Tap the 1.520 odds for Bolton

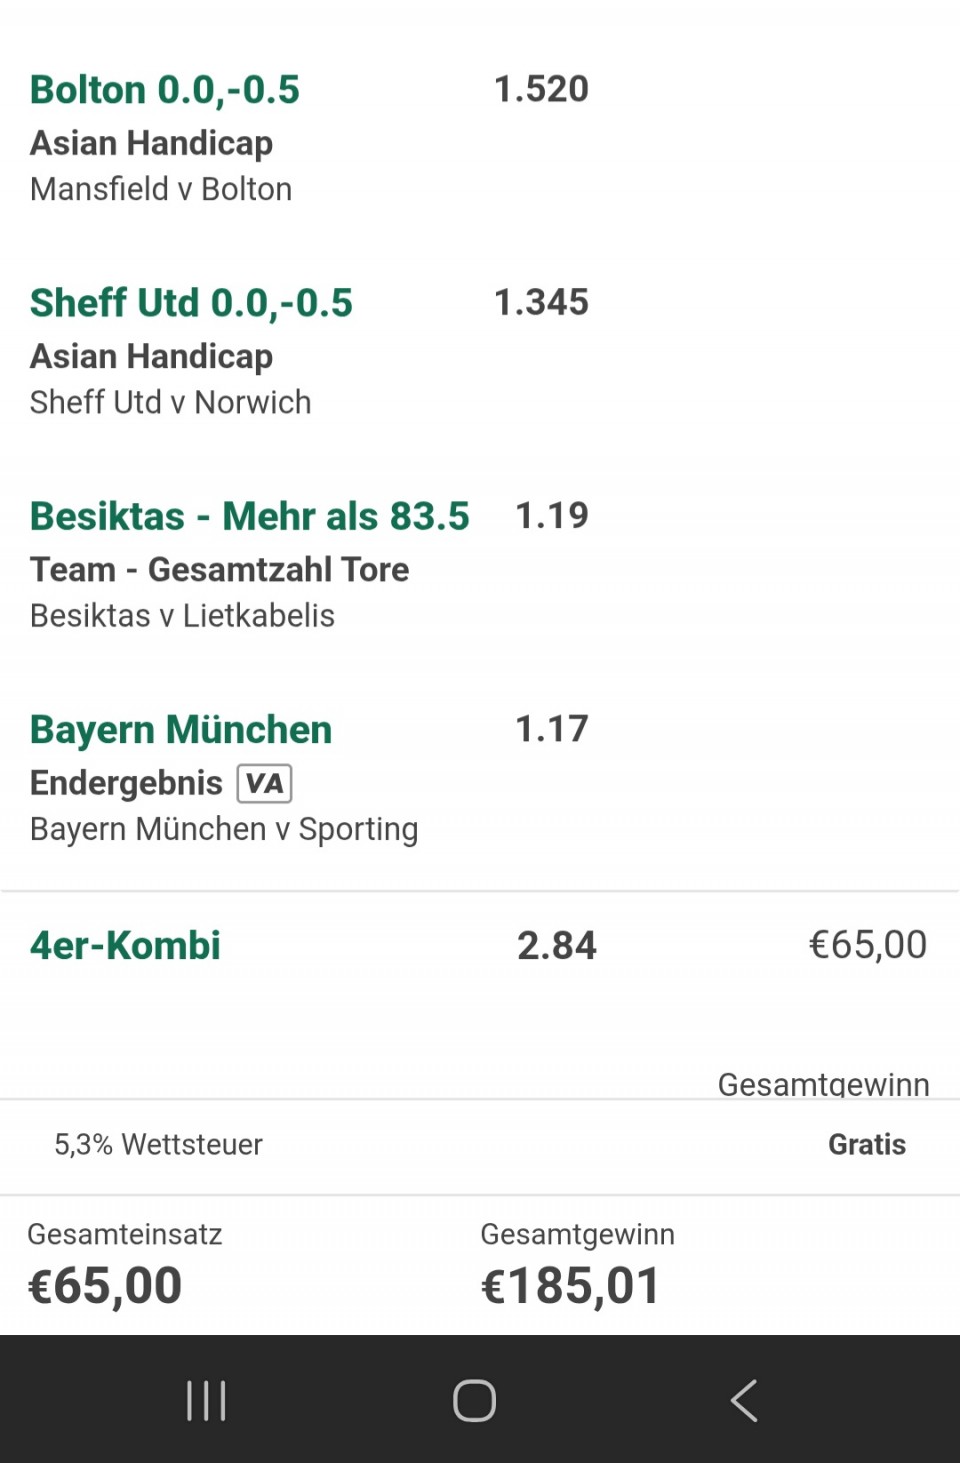click(x=541, y=89)
